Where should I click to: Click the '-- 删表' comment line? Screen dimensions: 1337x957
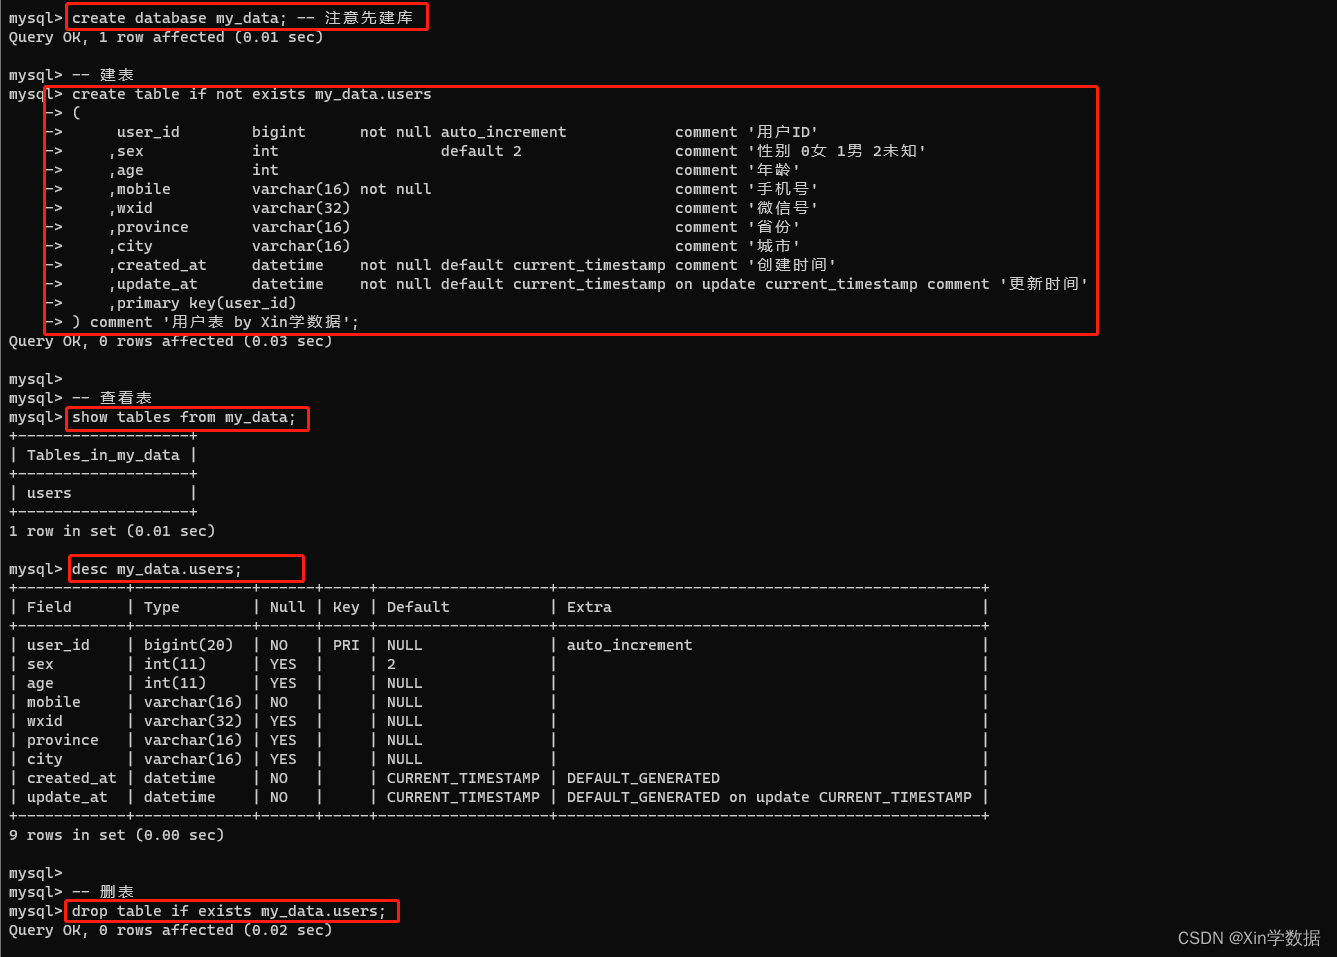tap(103, 892)
